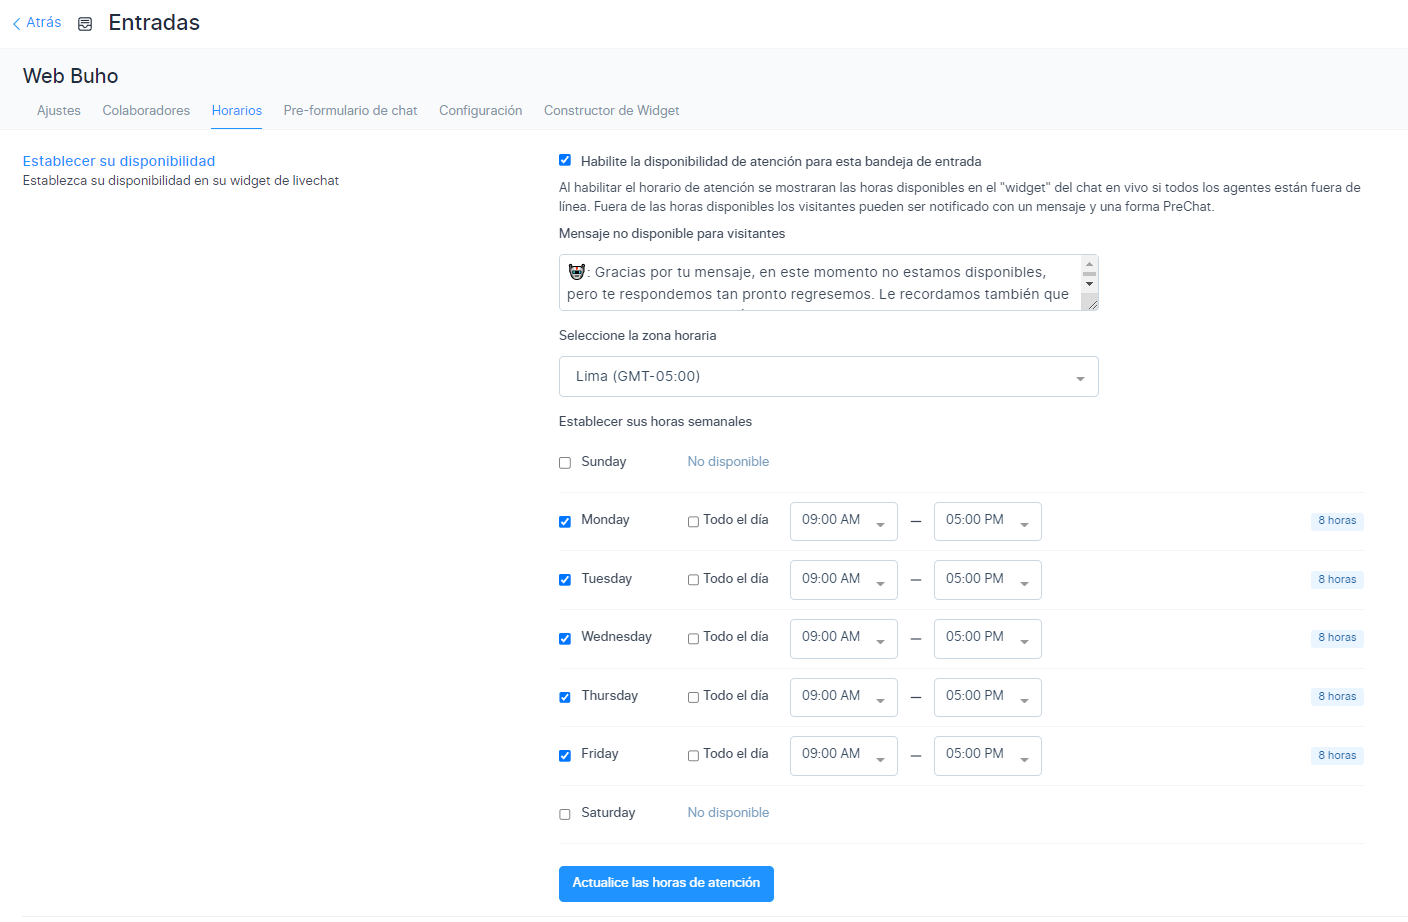Open Friday's 05:00 PM end time dropdown

pyautogui.click(x=987, y=756)
